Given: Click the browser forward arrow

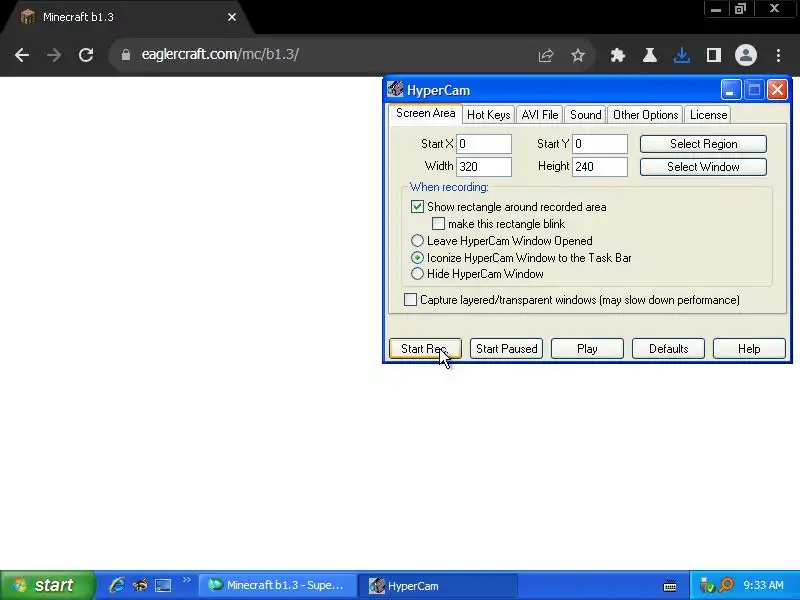Looking at the screenshot, I should pyautogui.click(x=54, y=55).
